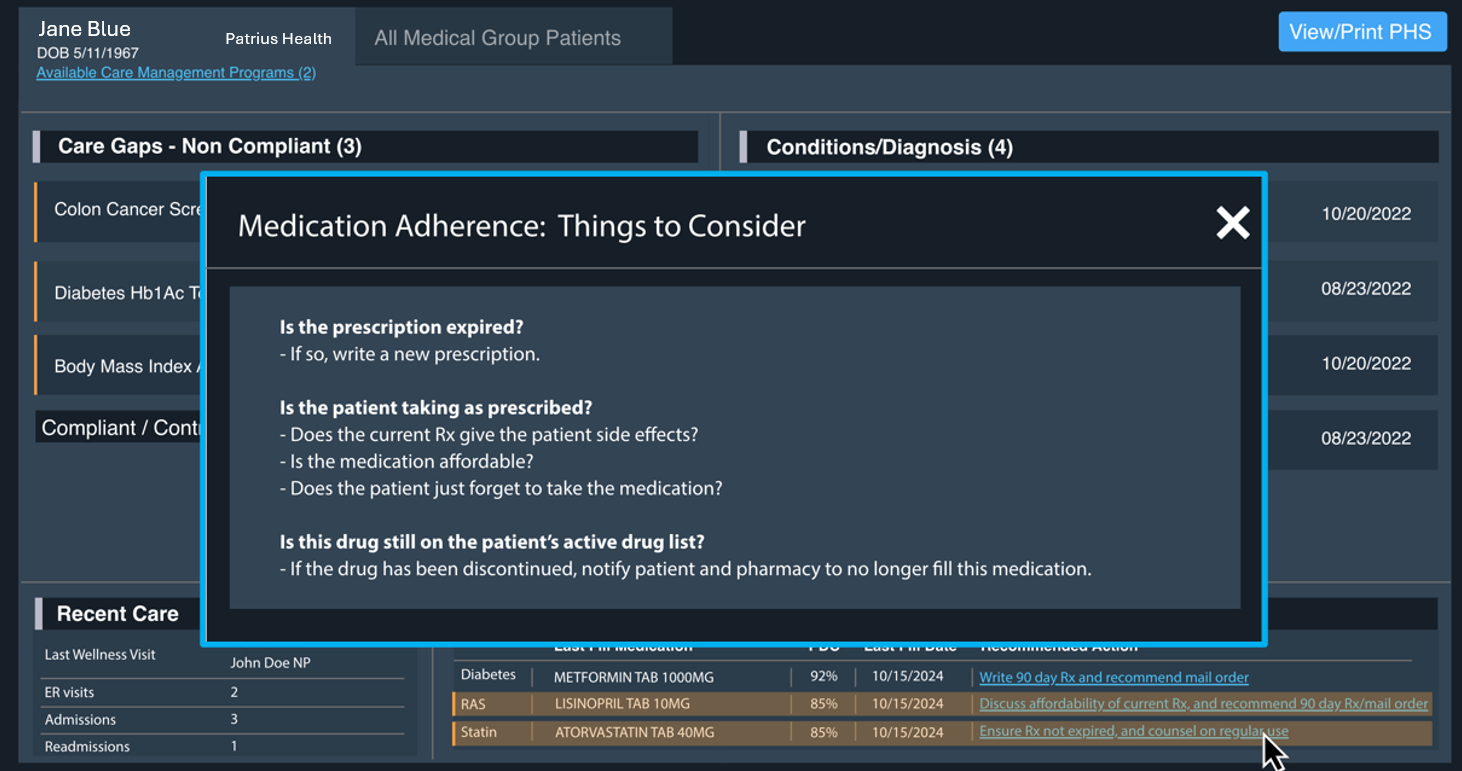Click Discuss affordability of current Rx link
This screenshot has width=1462, height=771.
pyautogui.click(x=1202, y=704)
